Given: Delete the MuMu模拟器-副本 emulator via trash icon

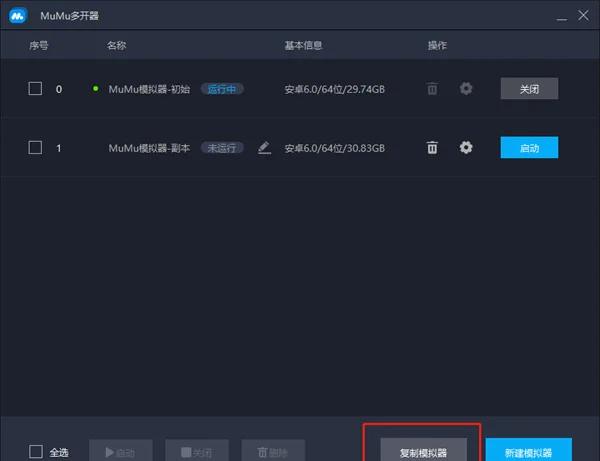Looking at the screenshot, I should (x=432, y=147).
